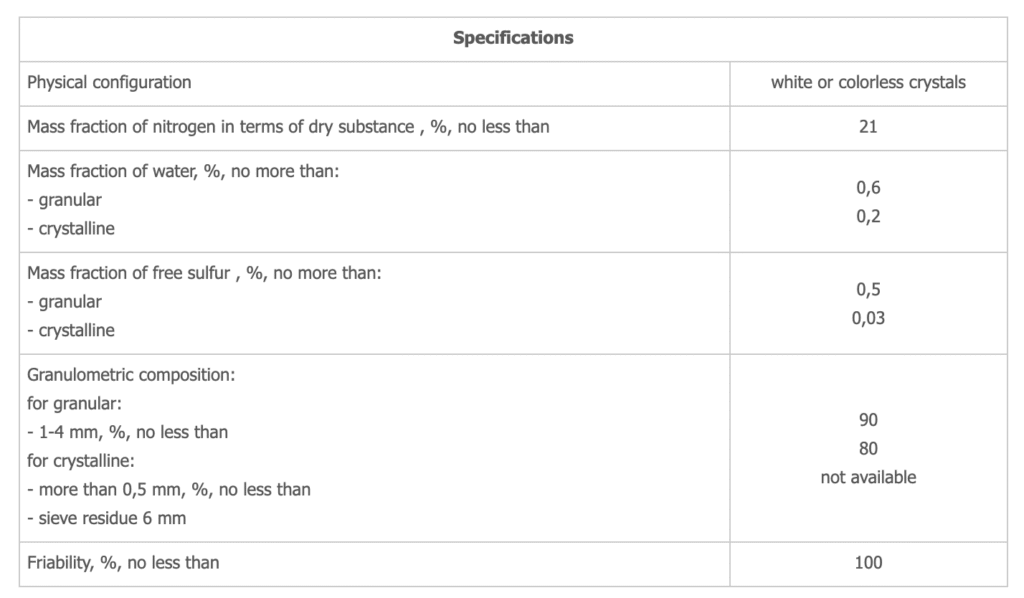This screenshot has width=1024, height=598.
Task: Click the nitrogen value 21
Action: (x=868, y=127)
